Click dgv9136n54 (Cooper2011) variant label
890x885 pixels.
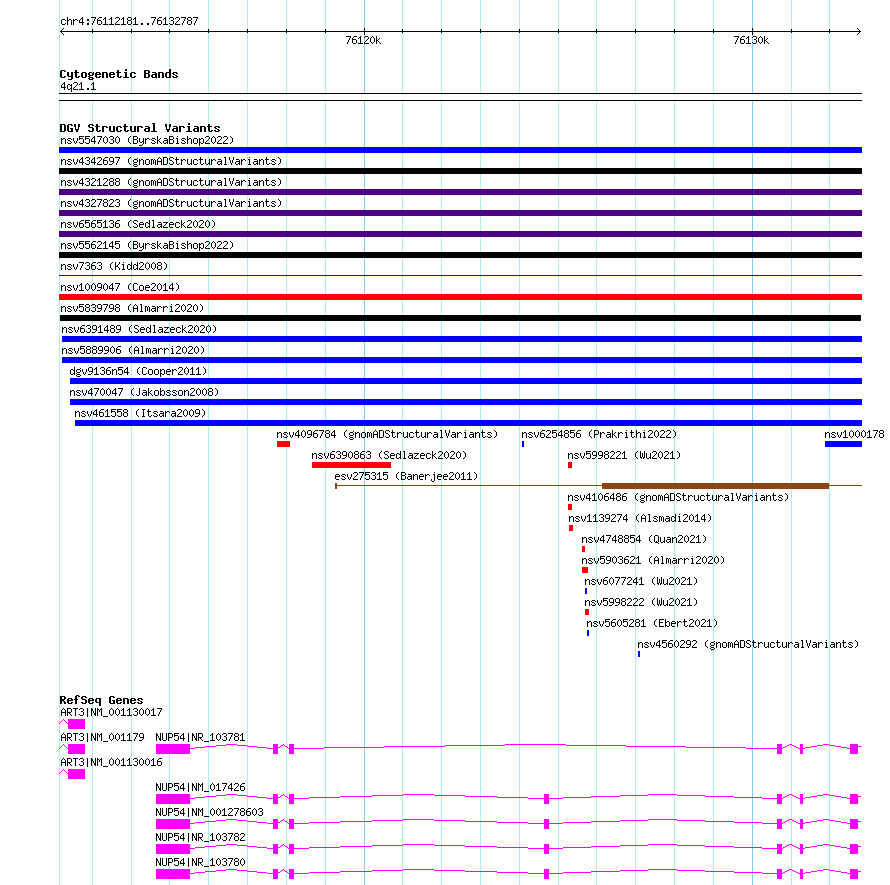click(x=138, y=371)
